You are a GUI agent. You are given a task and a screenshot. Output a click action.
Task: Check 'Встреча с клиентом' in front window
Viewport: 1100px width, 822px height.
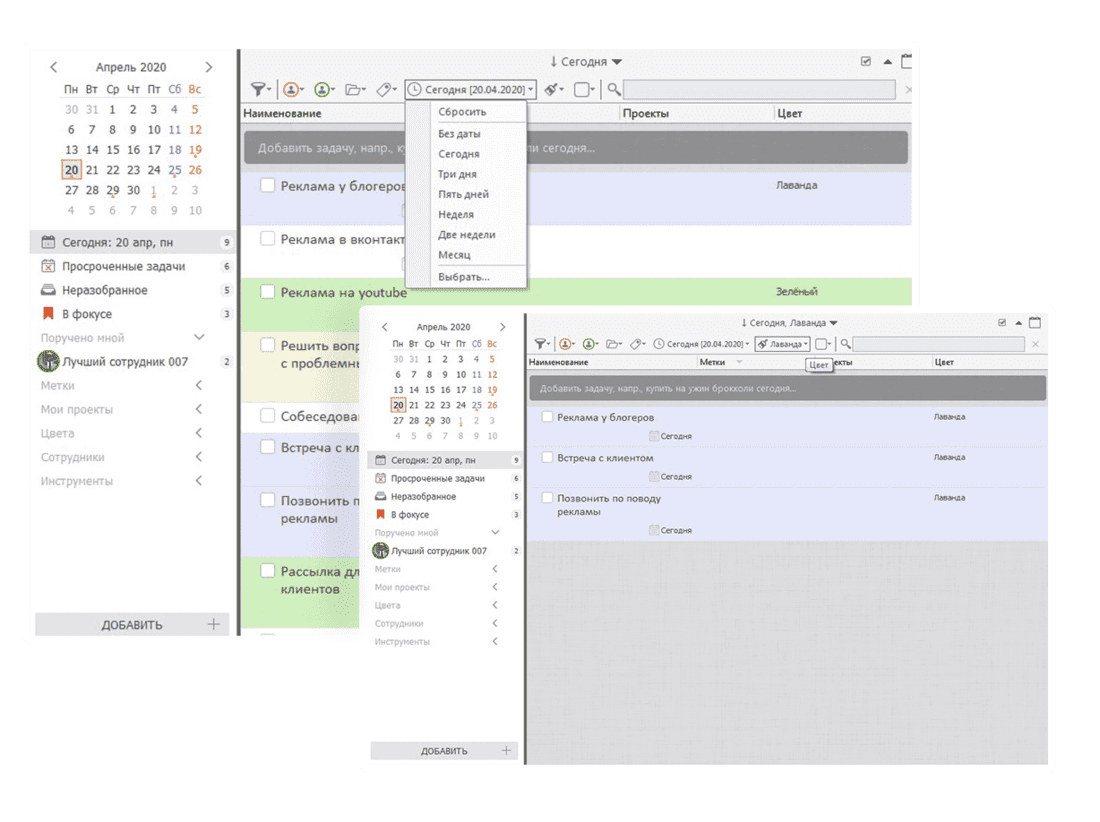pyautogui.click(x=547, y=457)
